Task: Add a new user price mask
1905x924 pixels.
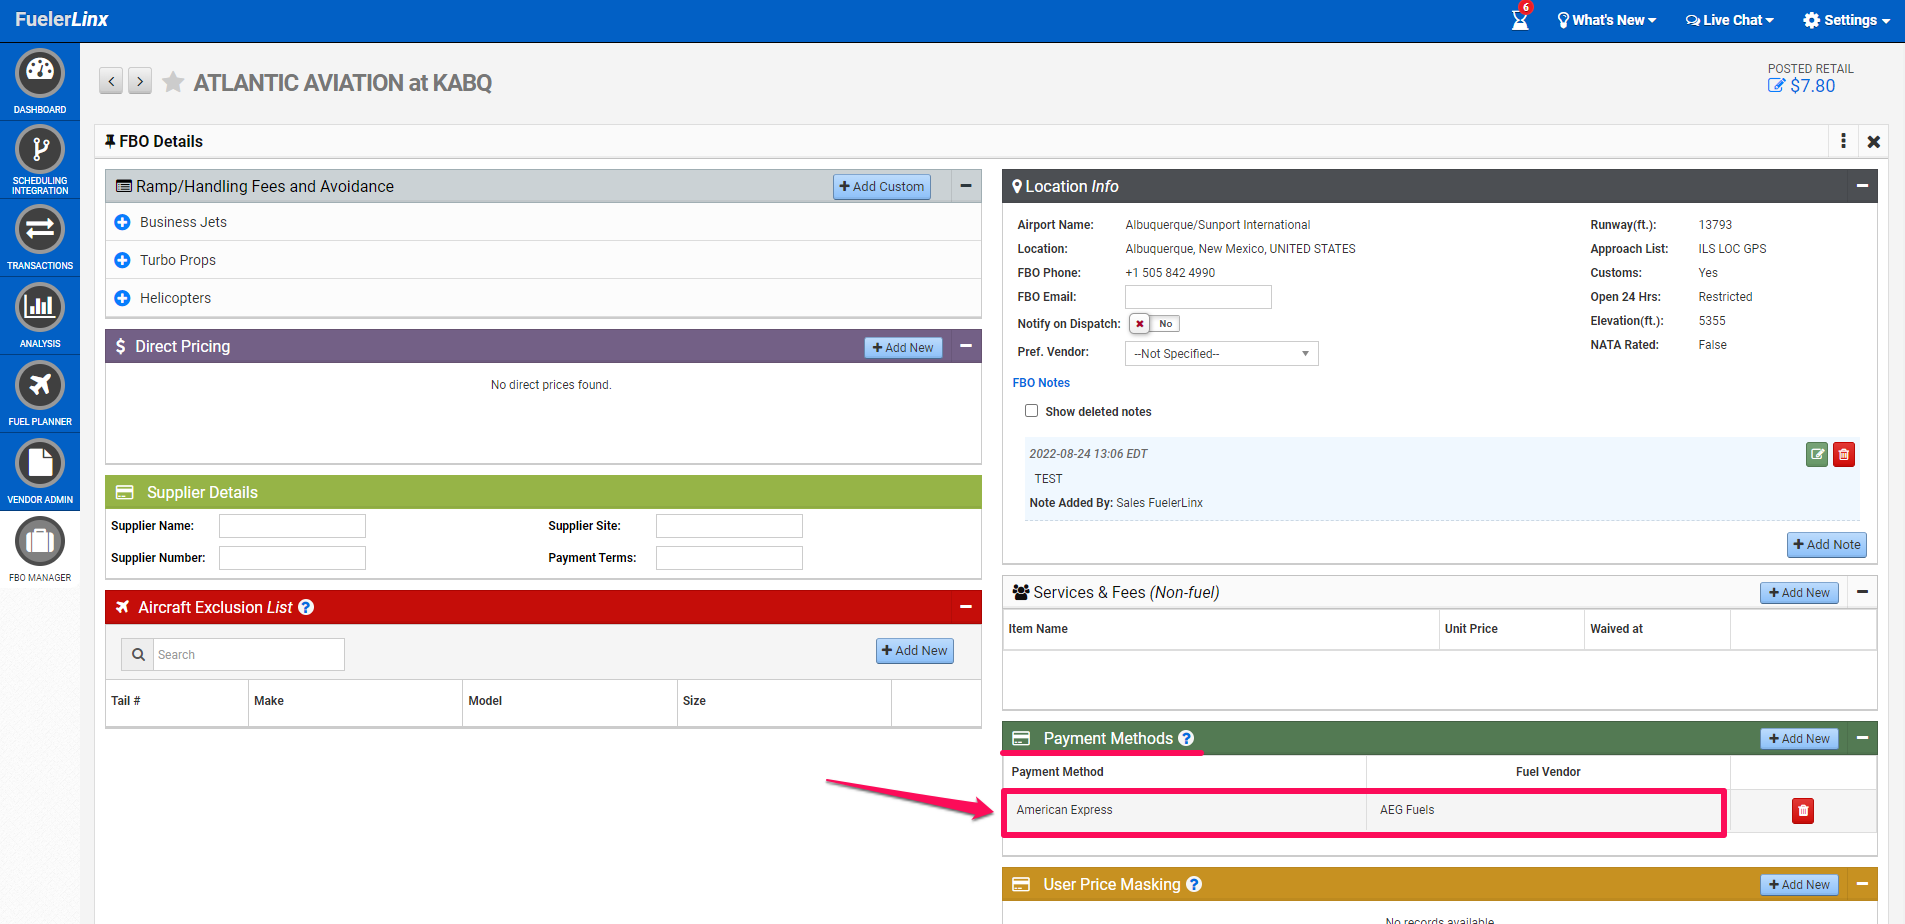Action: tap(1799, 885)
